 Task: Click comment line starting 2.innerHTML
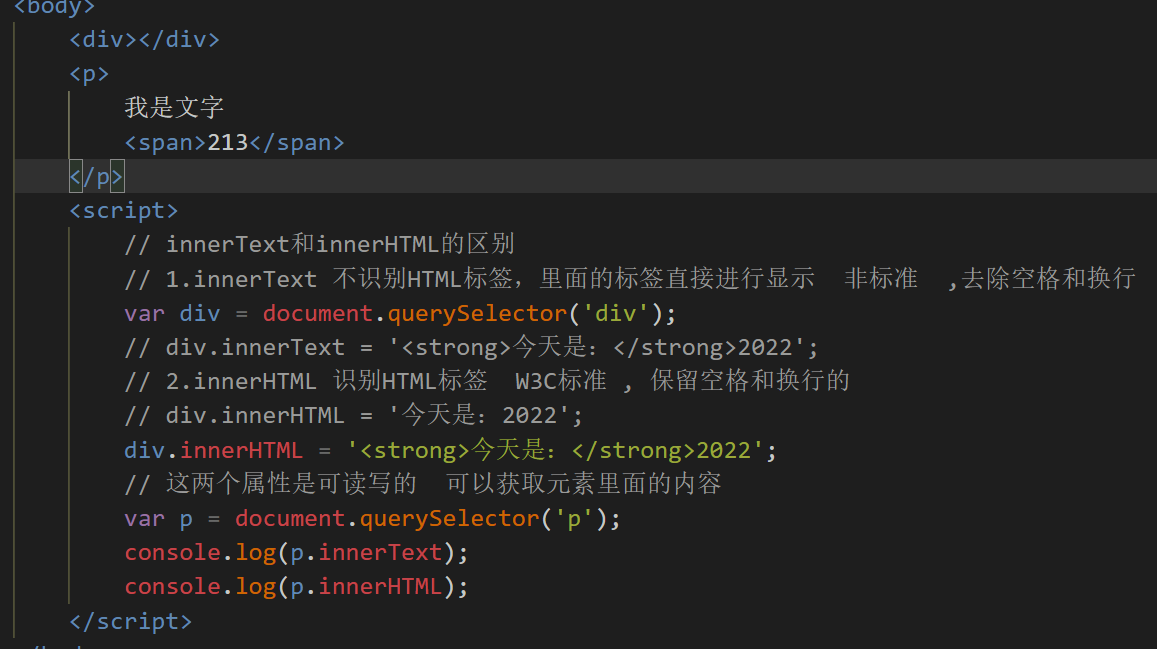point(487,381)
